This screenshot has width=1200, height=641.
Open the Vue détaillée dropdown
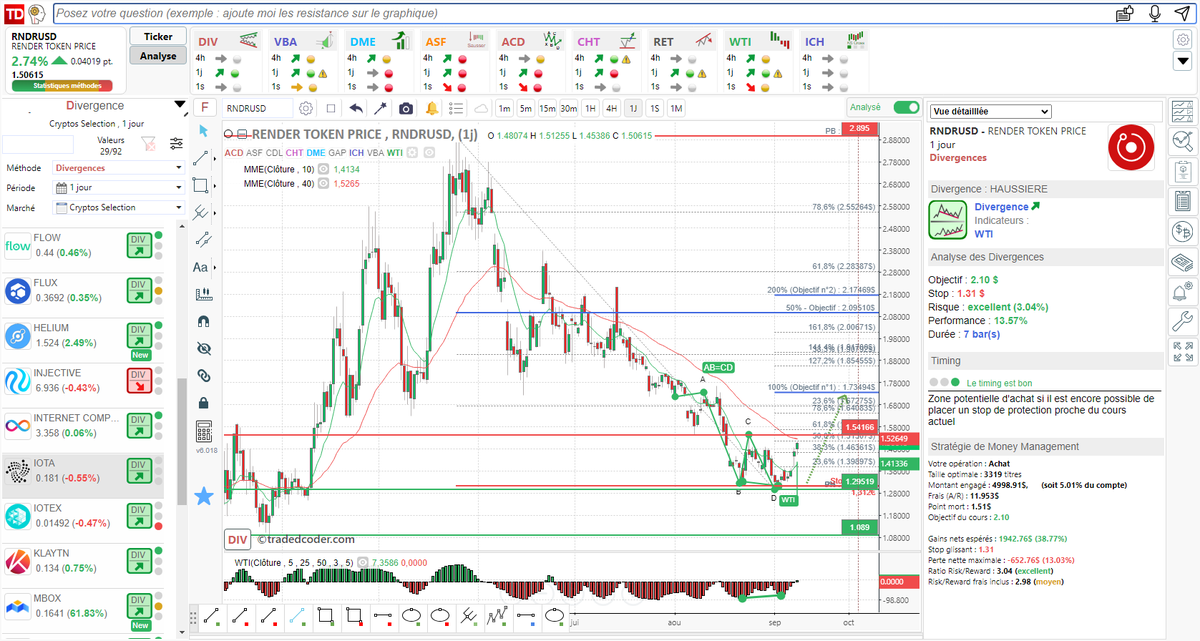pos(990,112)
